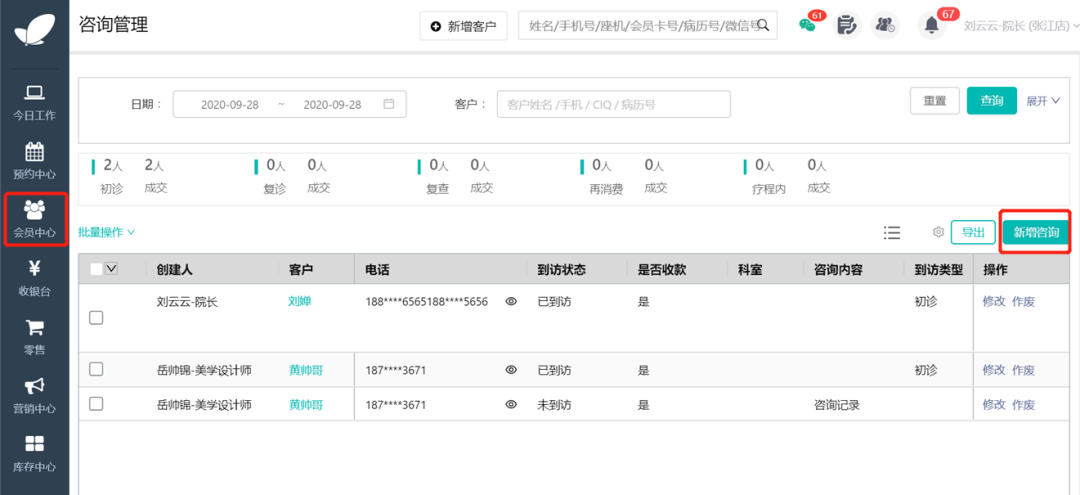
Task: Click the 客户 name search field
Action: pyautogui.click(x=613, y=104)
